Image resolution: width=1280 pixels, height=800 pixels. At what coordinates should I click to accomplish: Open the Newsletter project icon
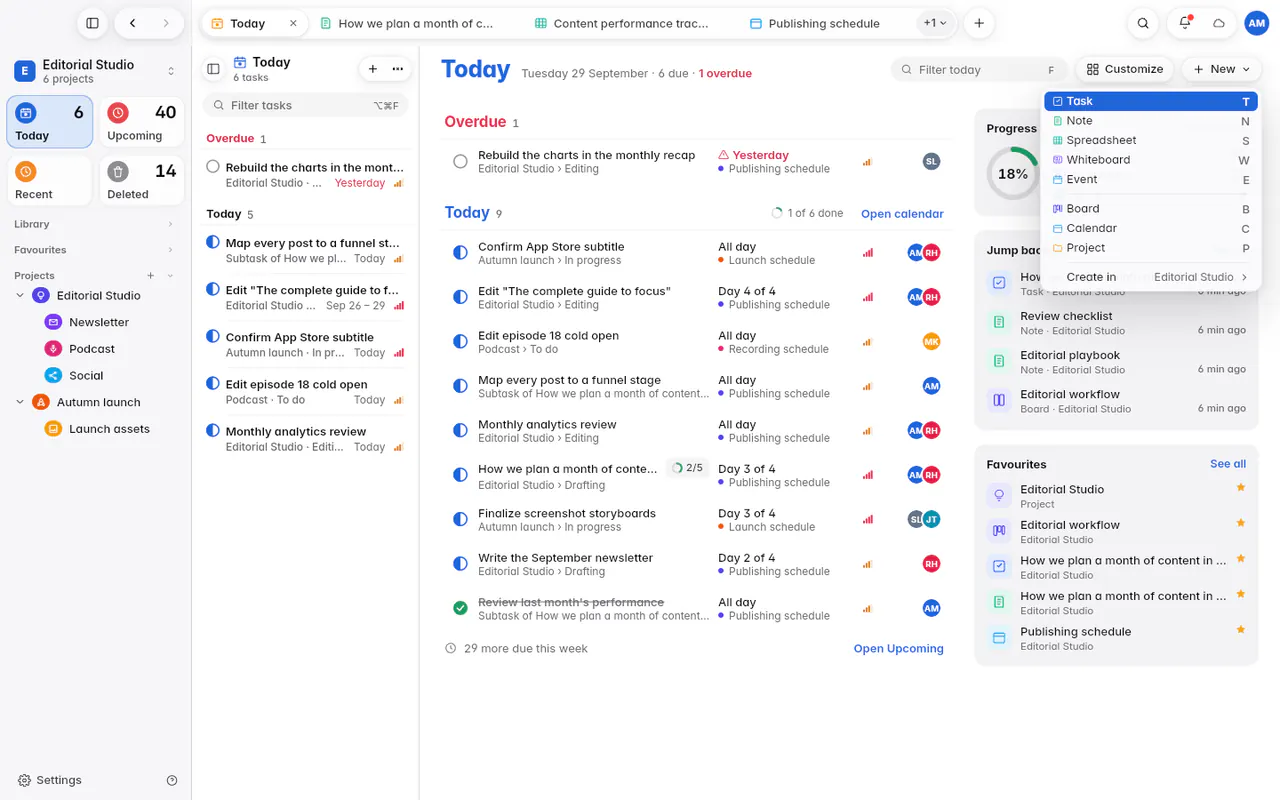(x=53, y=322)
